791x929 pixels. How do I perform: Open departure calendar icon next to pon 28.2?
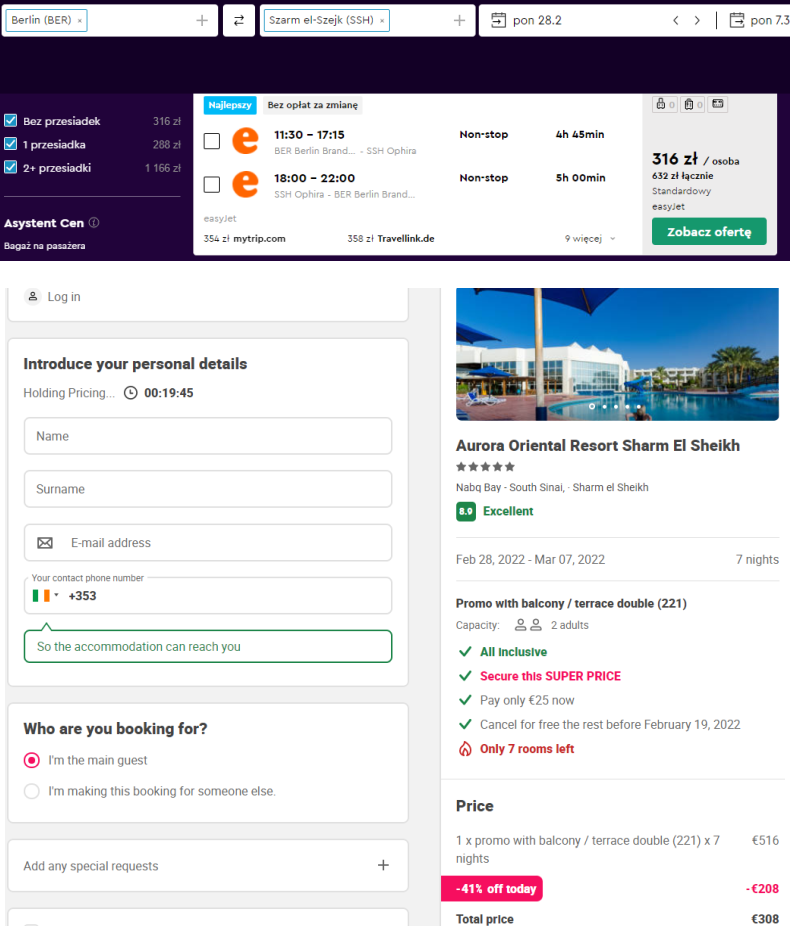point(499,20)
